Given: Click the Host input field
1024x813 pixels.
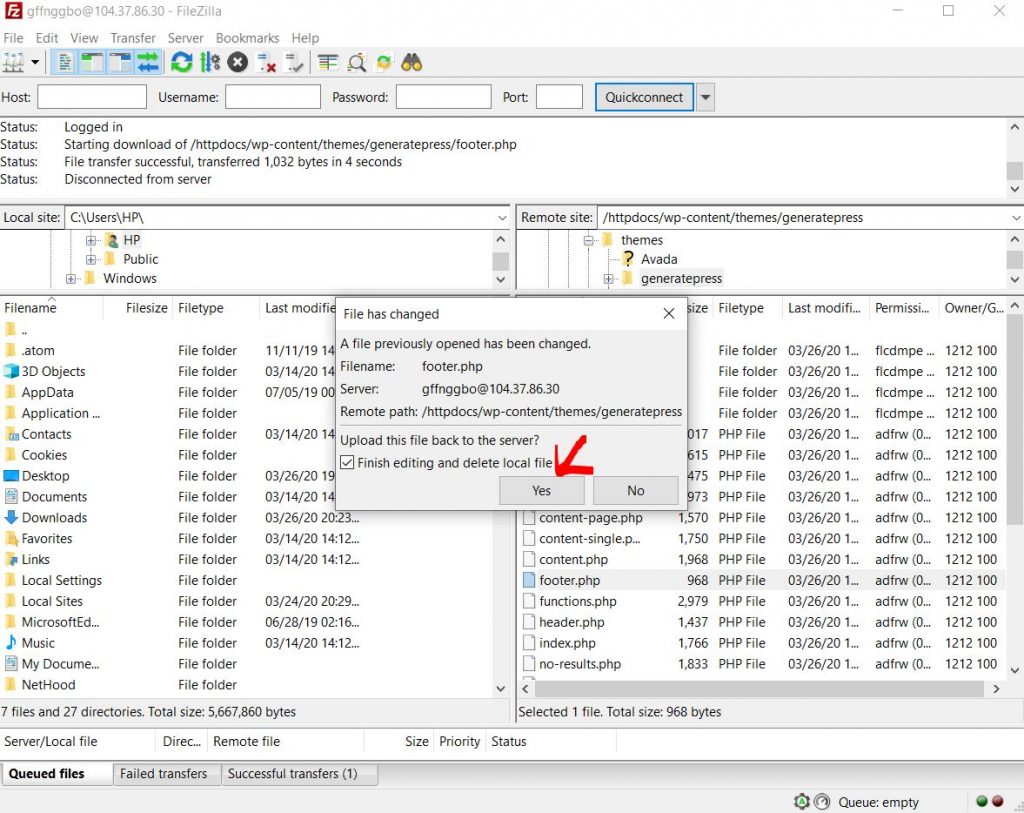Looking at the screenshot, I should tap(91, 97).
